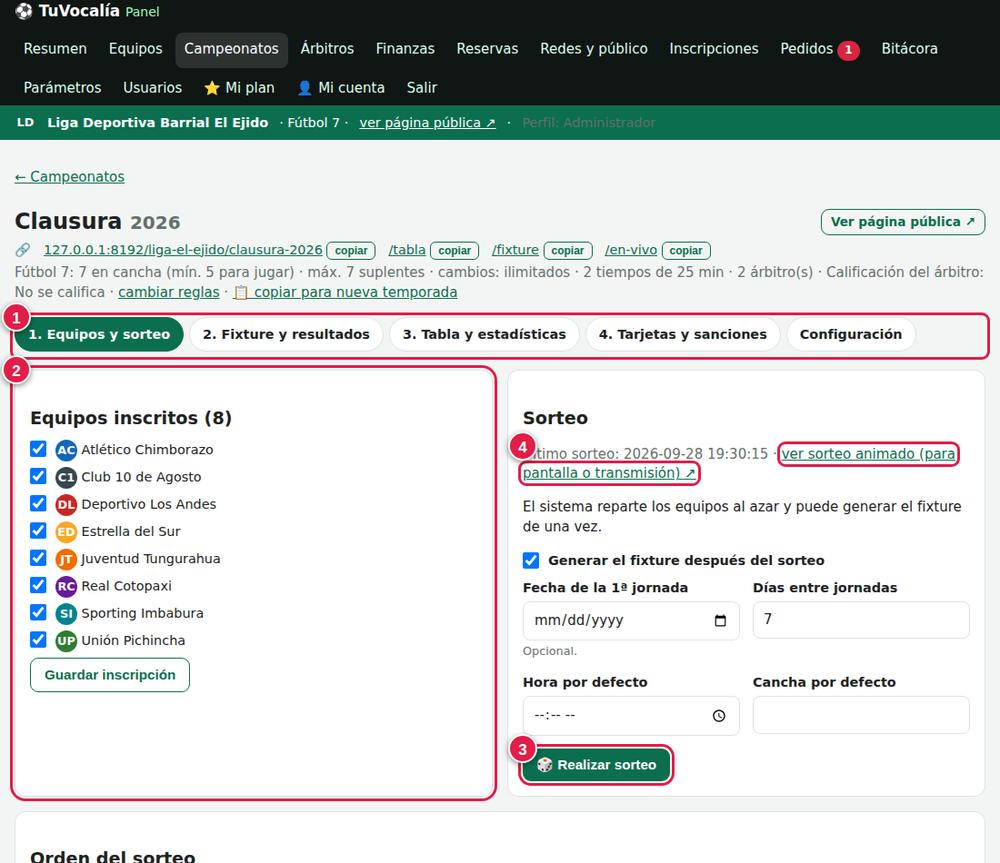Image resolution: width=1000 pixels, height=863 pixels.
Task: Uncheck Atlético Chimborazo team checkbox
Action: (x=38, y=449)
